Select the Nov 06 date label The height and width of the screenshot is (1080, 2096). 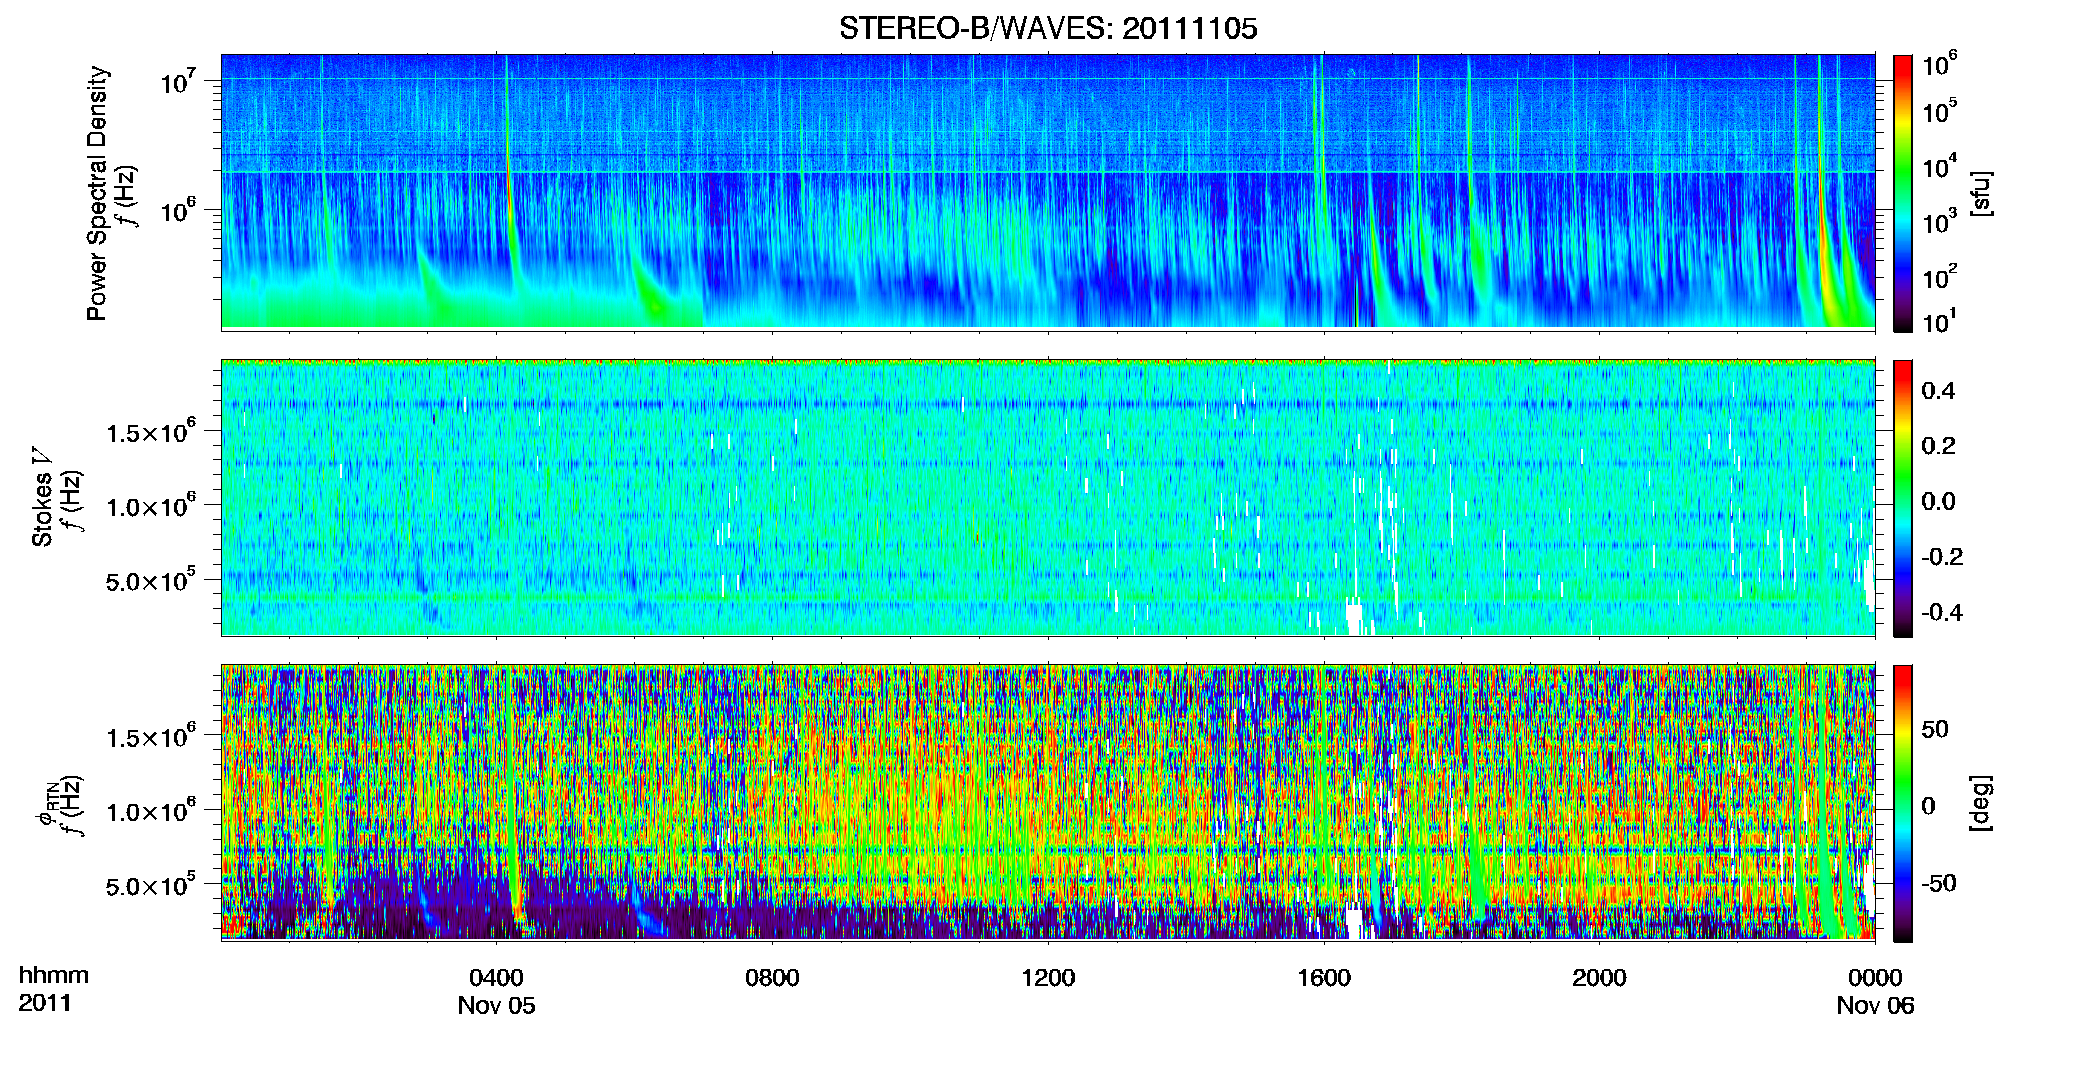click(x=1875, y=1006)
